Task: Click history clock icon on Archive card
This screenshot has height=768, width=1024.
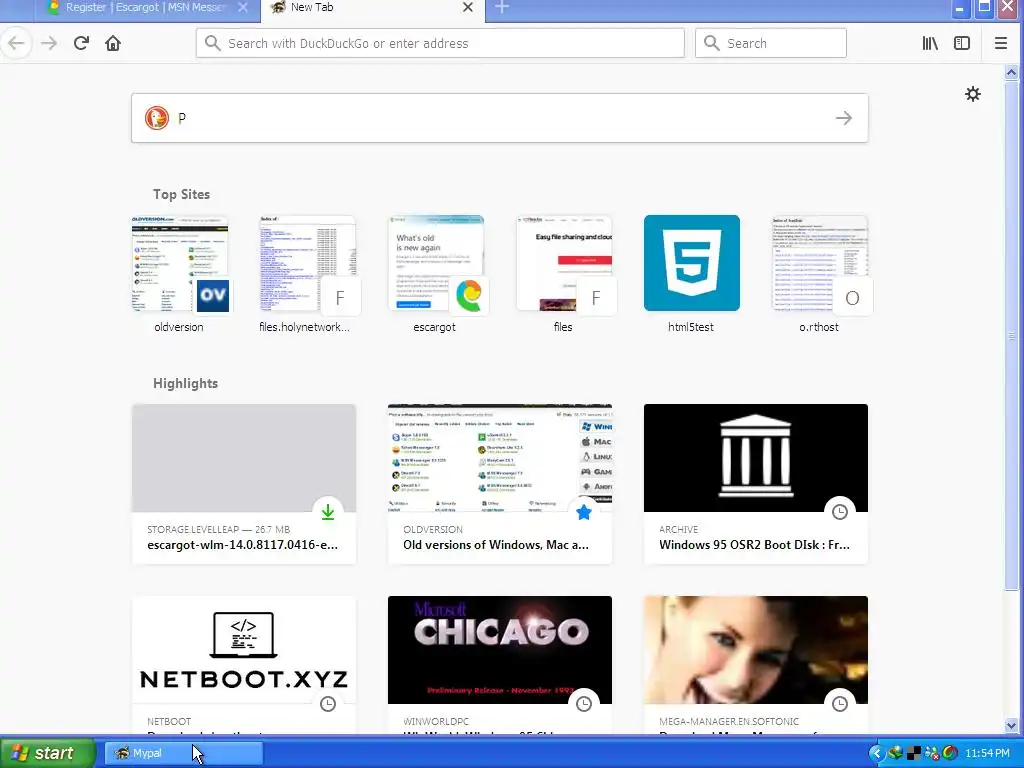Action: 840,512
